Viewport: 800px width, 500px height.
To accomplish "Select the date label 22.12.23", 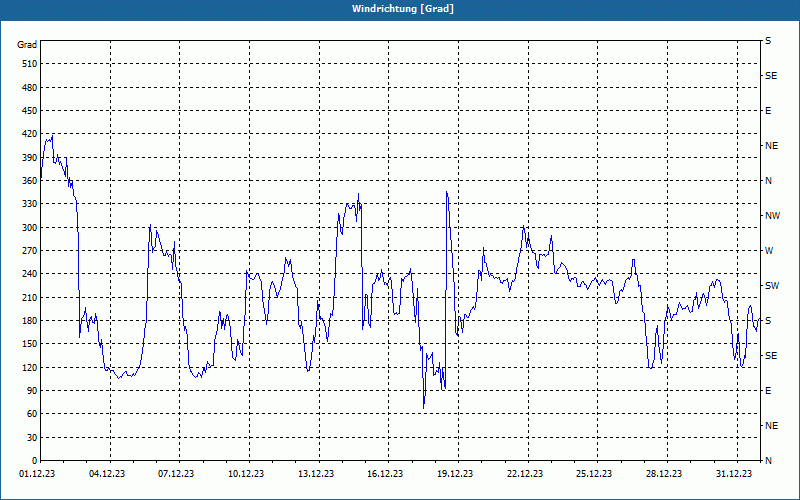I will pos(524,474).
